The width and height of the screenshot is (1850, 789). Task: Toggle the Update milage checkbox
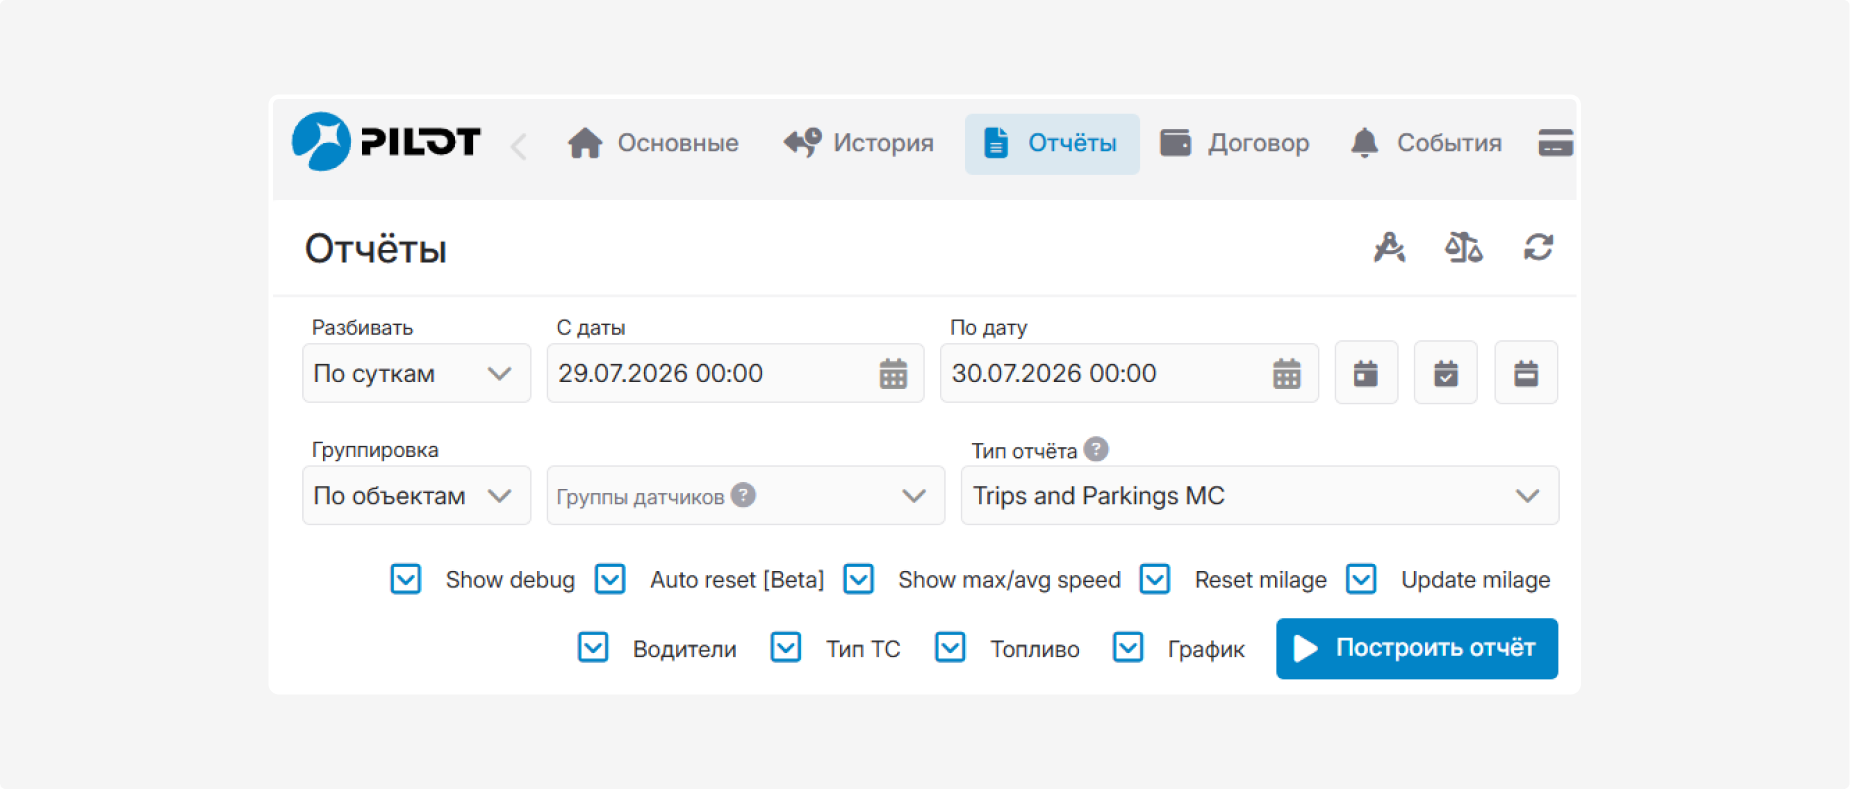click(1361, 579)
